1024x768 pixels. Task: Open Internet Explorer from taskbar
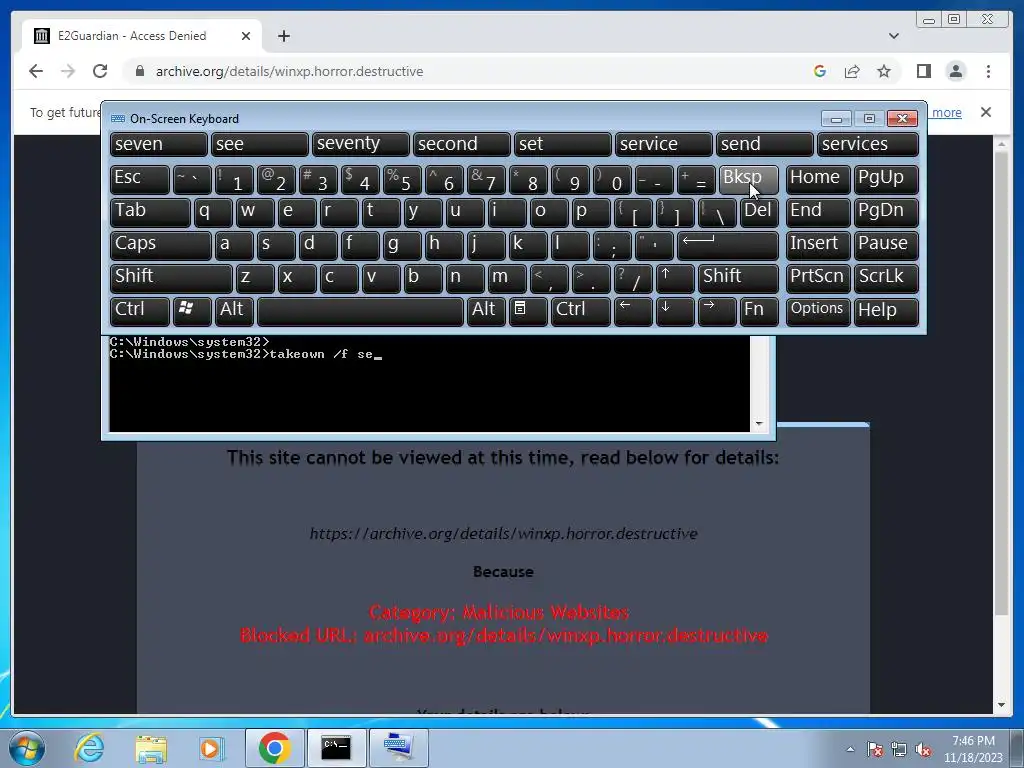click(x=89, y=748)
